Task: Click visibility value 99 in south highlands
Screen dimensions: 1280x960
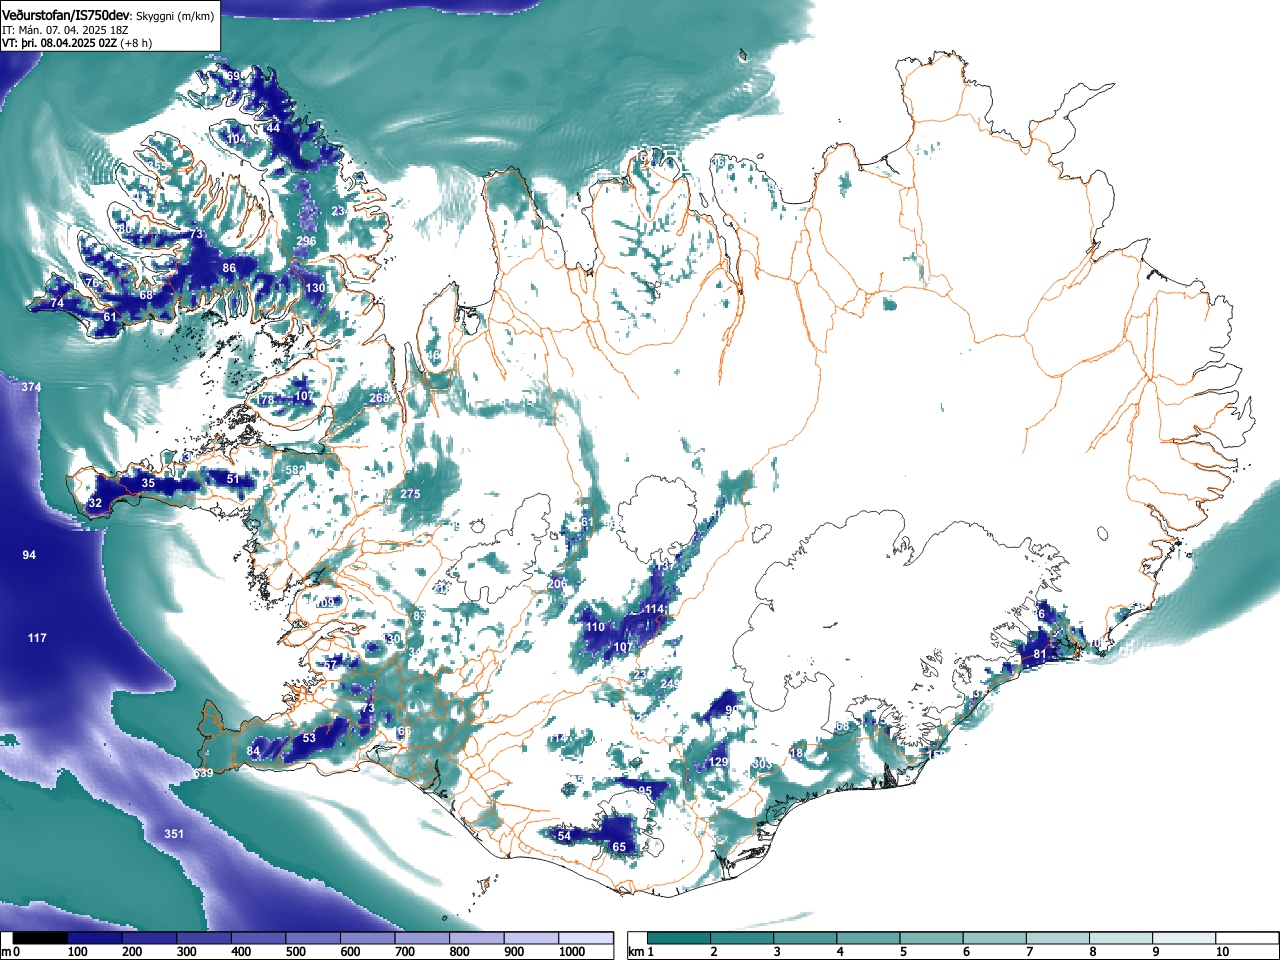Action: coord(732,710)
